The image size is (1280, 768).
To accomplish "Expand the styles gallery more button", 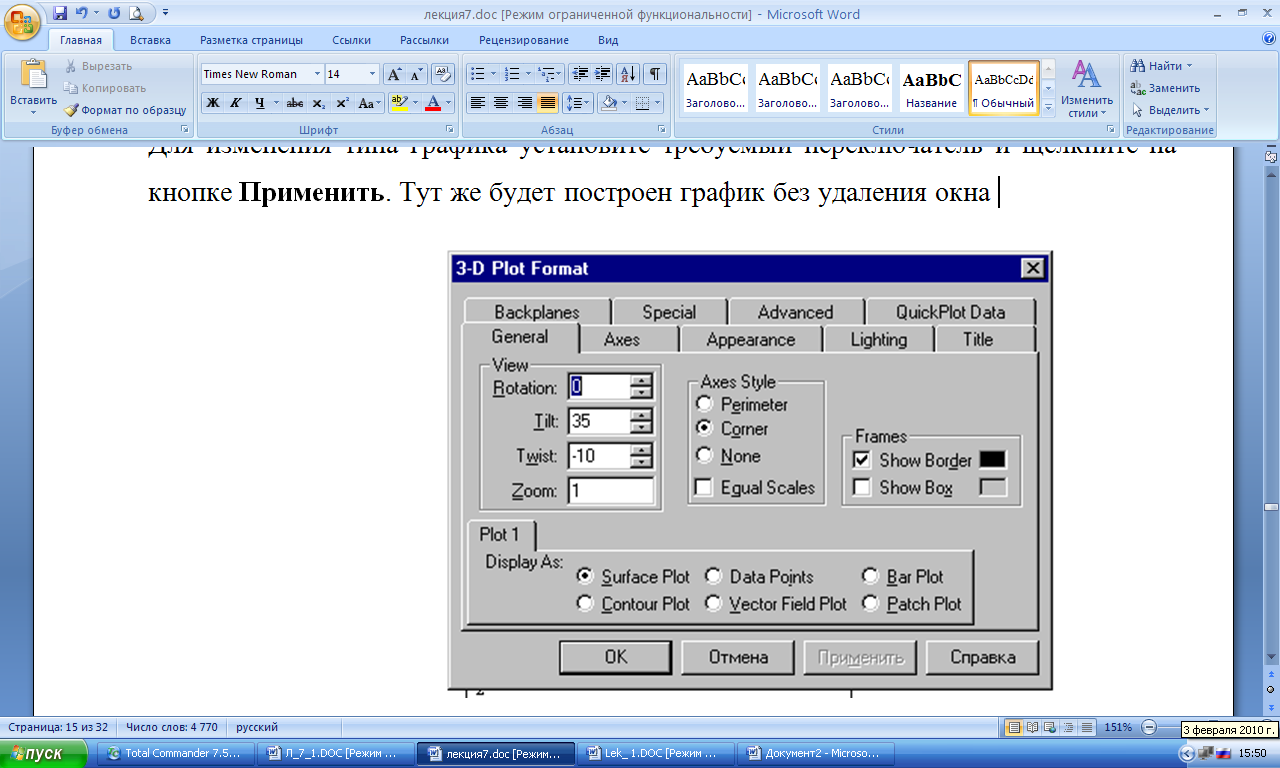I will click(x=1048, y=108).
